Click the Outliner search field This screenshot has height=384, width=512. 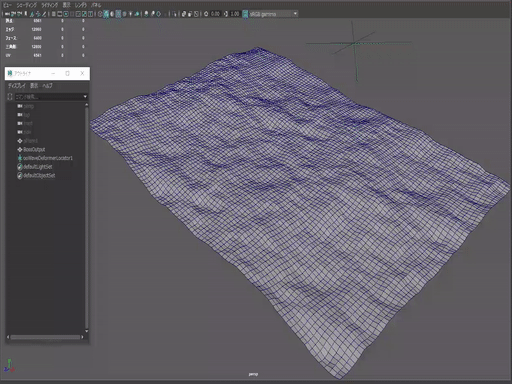click(x=48, y=97)
